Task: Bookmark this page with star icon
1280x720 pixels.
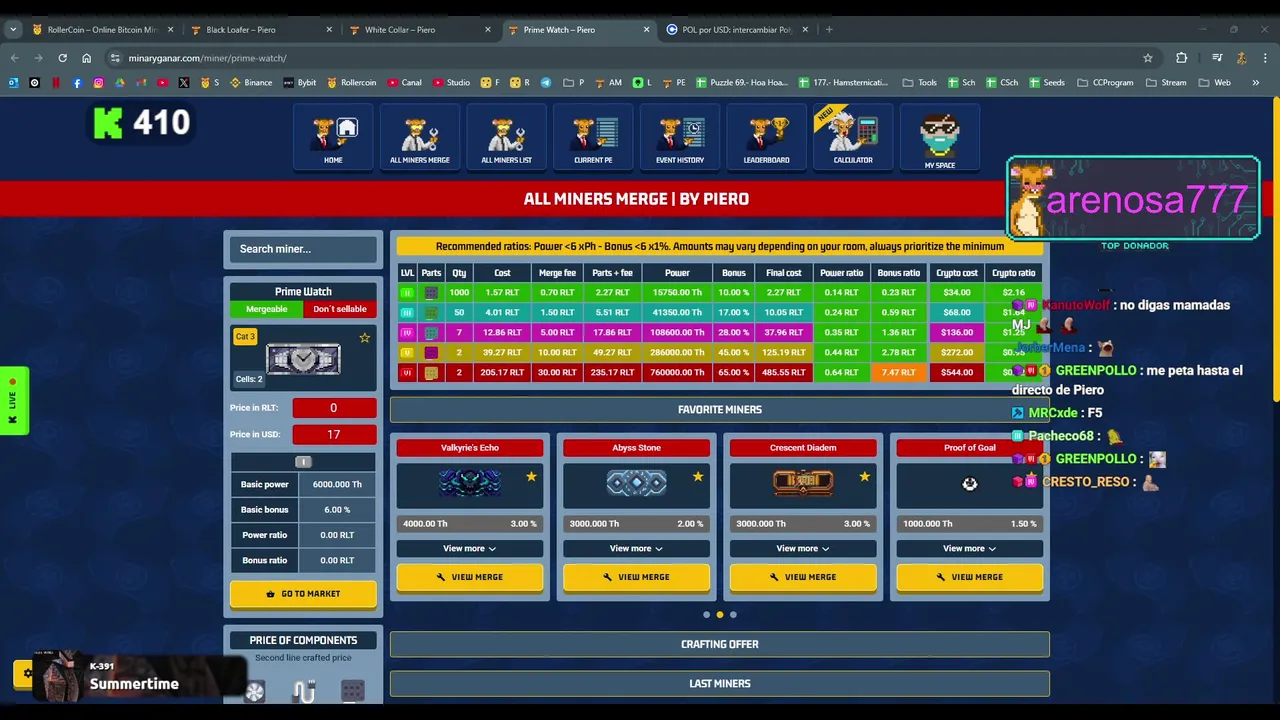Action: coord(1148,58)
